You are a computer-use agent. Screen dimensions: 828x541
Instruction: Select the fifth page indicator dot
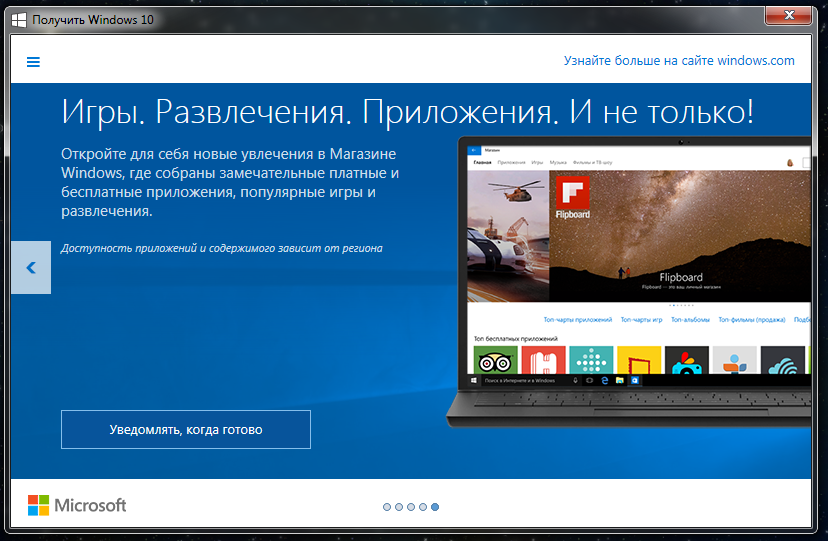point(435,507)
